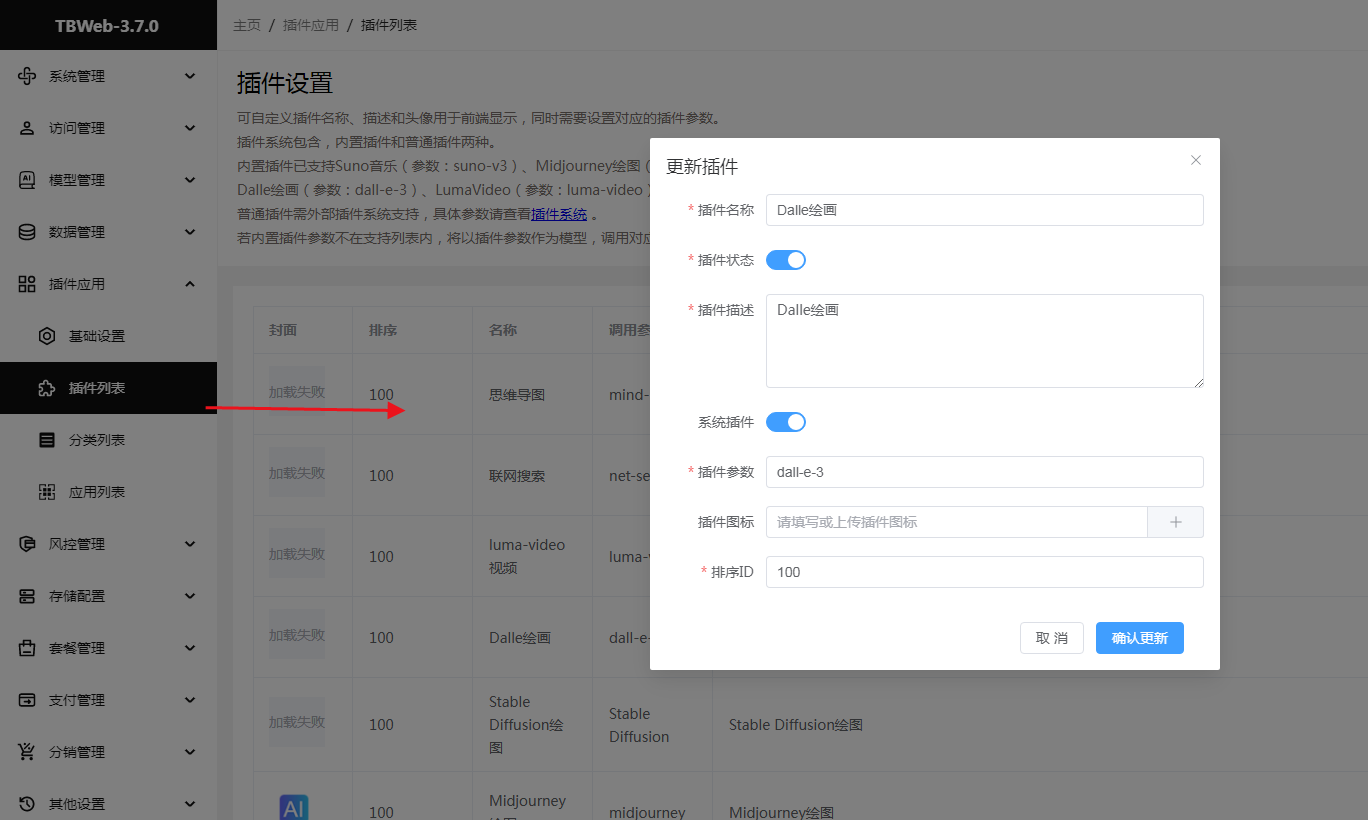
Task: Click the 插件参数 input field
Action: pos(984,472)
